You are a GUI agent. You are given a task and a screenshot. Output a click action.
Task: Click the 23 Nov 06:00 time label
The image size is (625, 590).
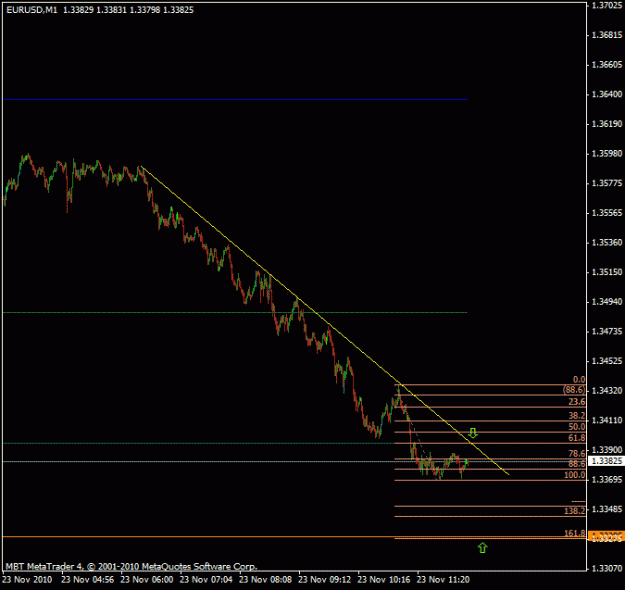(x=147, y=579)
